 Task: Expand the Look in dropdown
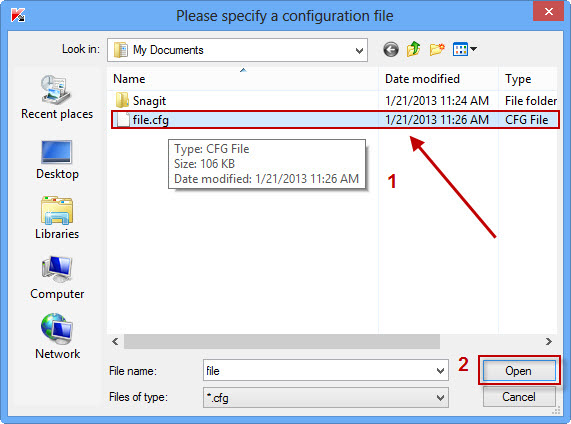pyautogui.click(x=359, y=50)
